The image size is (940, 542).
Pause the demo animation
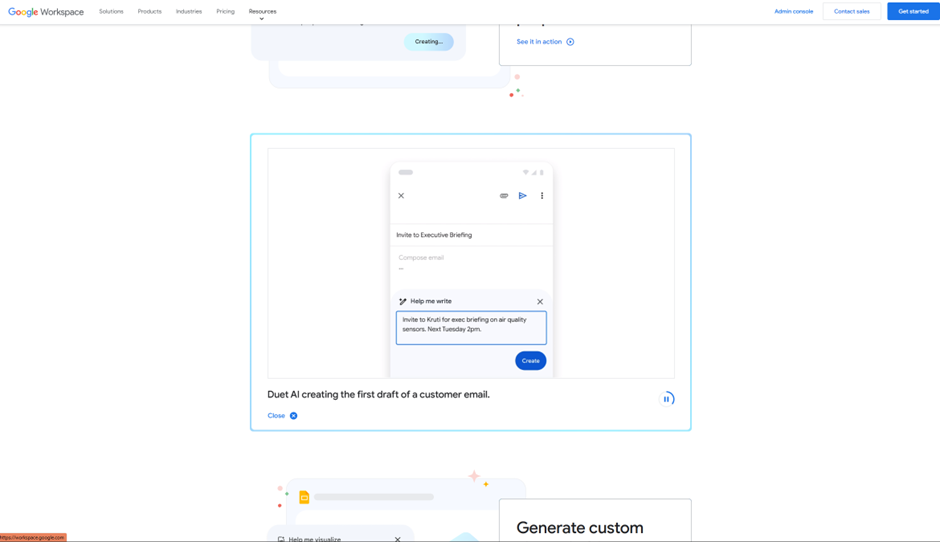(667, 399)
